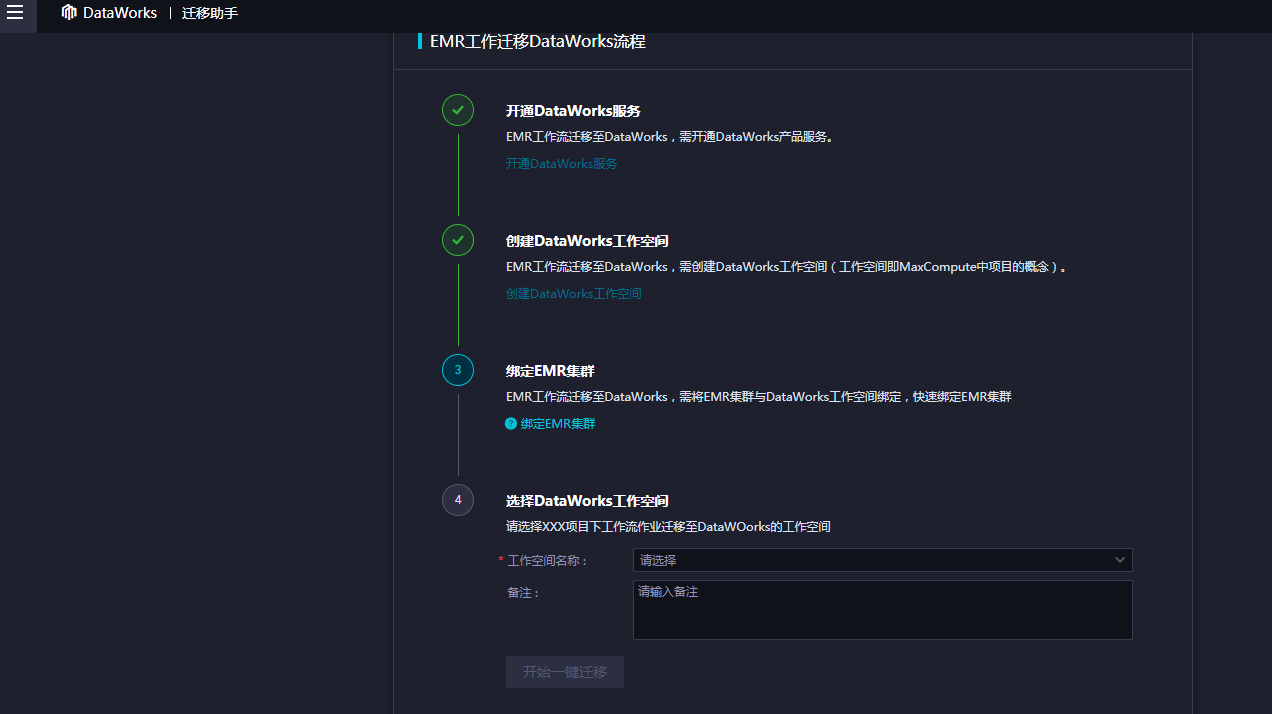Screen dimensions: 1272x714
Task: Click the step 2 completed checkmark icon
Action: (x=458, y=240)
